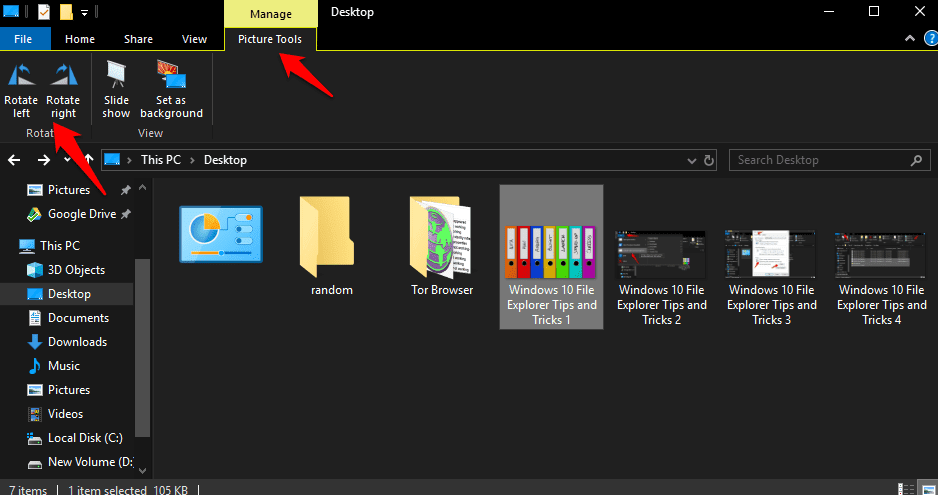938x495 pixels.
Task: Click Desktop in address breadcrumb
Action: [x=225, y=160]
